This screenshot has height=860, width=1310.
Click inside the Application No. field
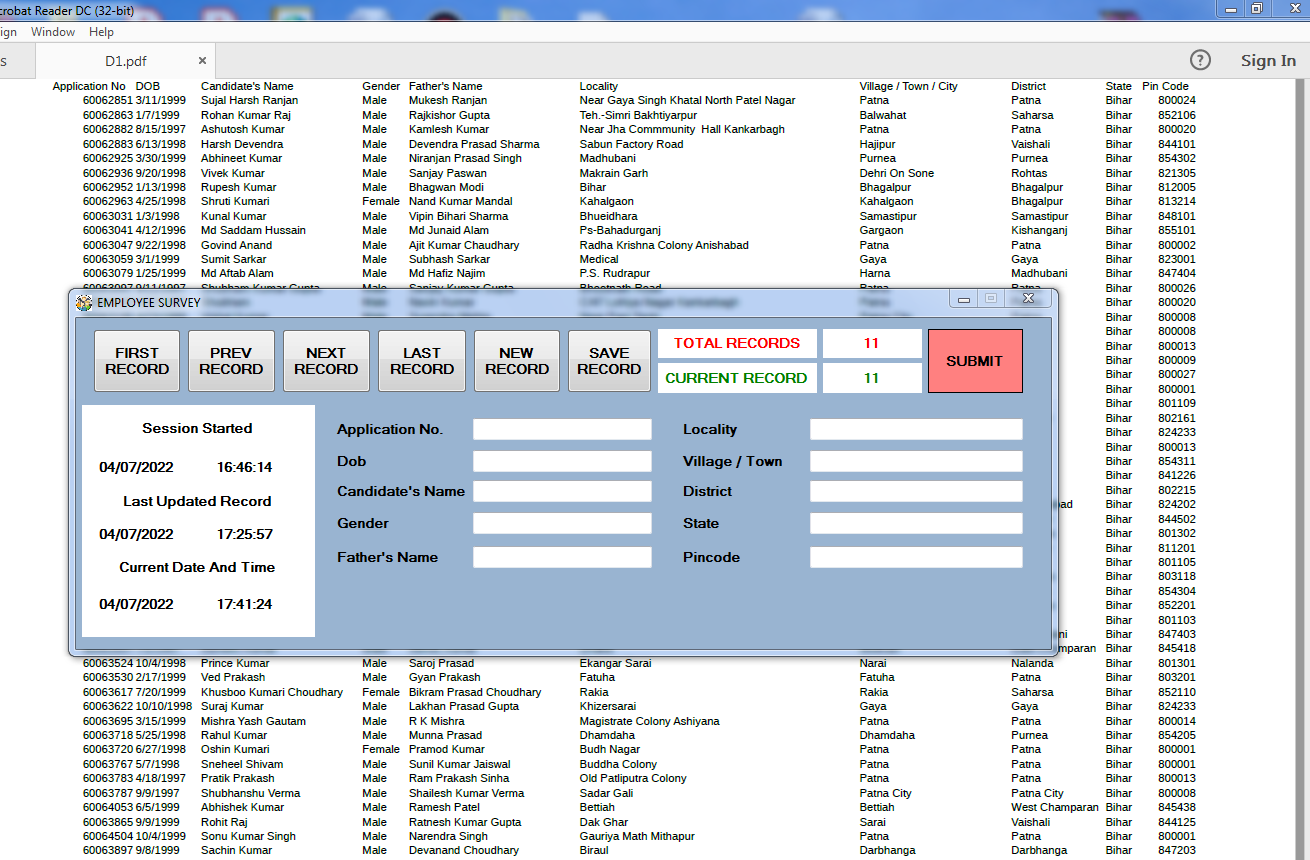click(x=562, y=428)
